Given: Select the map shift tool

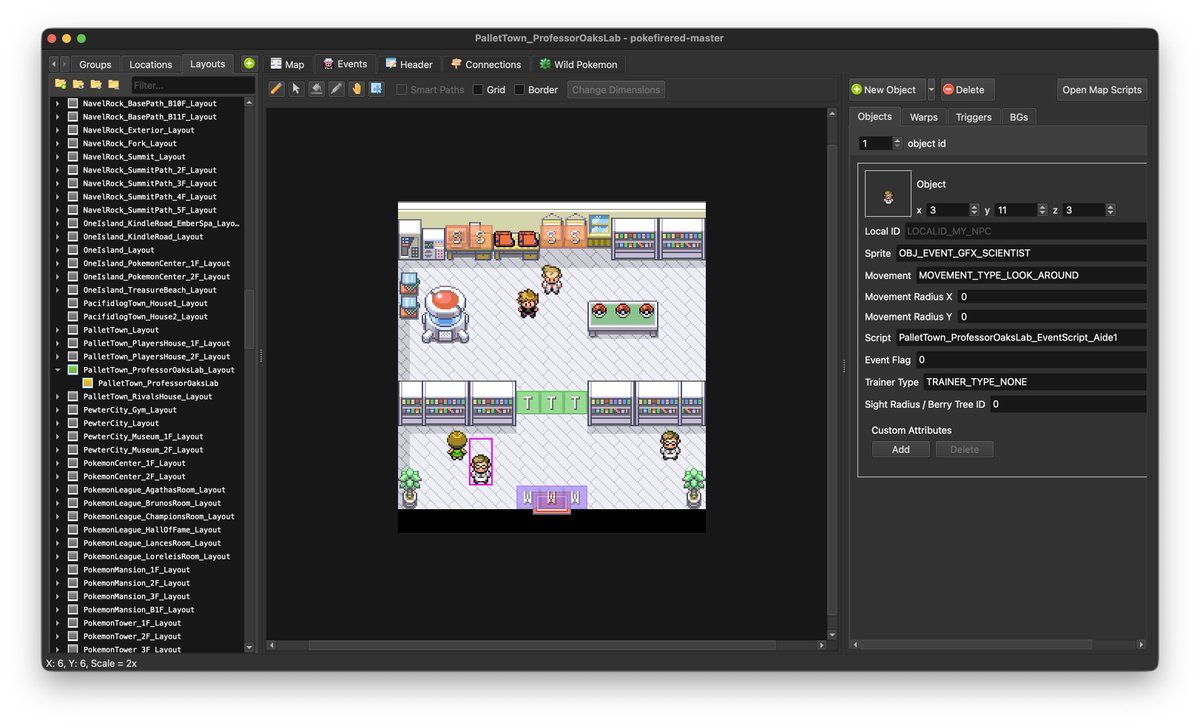Looking at the screenshot, I should tap(376, 89).
